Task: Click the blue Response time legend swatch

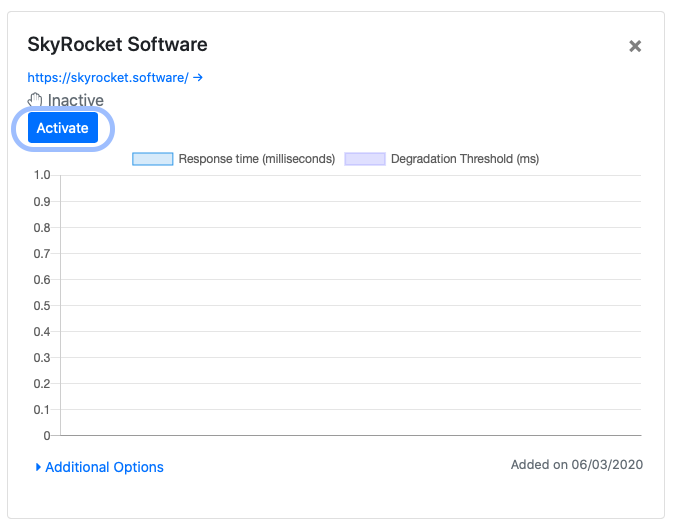Action: point(152,159)
